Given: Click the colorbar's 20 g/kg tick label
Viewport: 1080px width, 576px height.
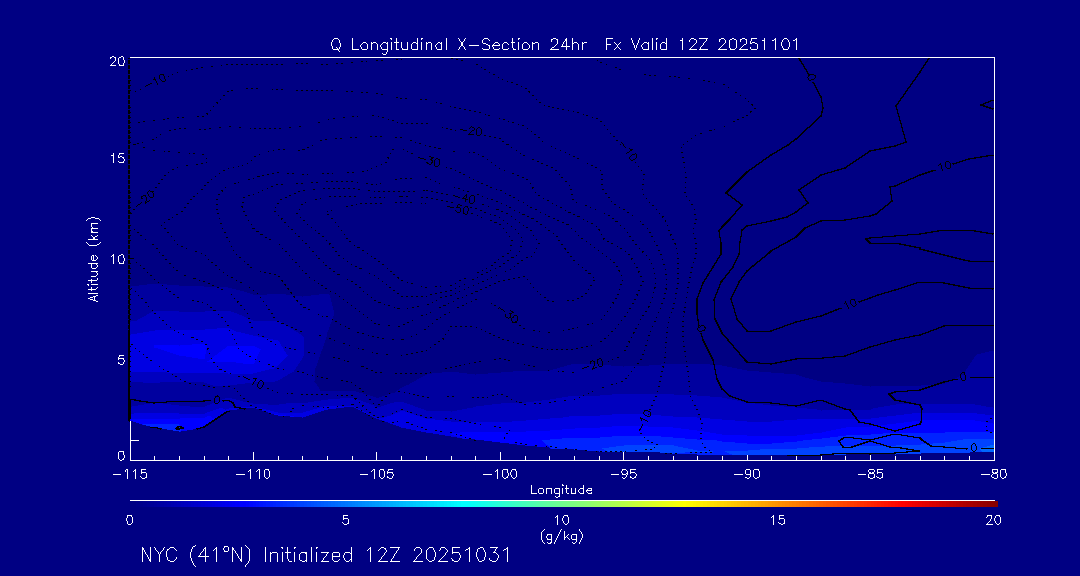Looking at the screenshot, I should [x=993, y=520].
